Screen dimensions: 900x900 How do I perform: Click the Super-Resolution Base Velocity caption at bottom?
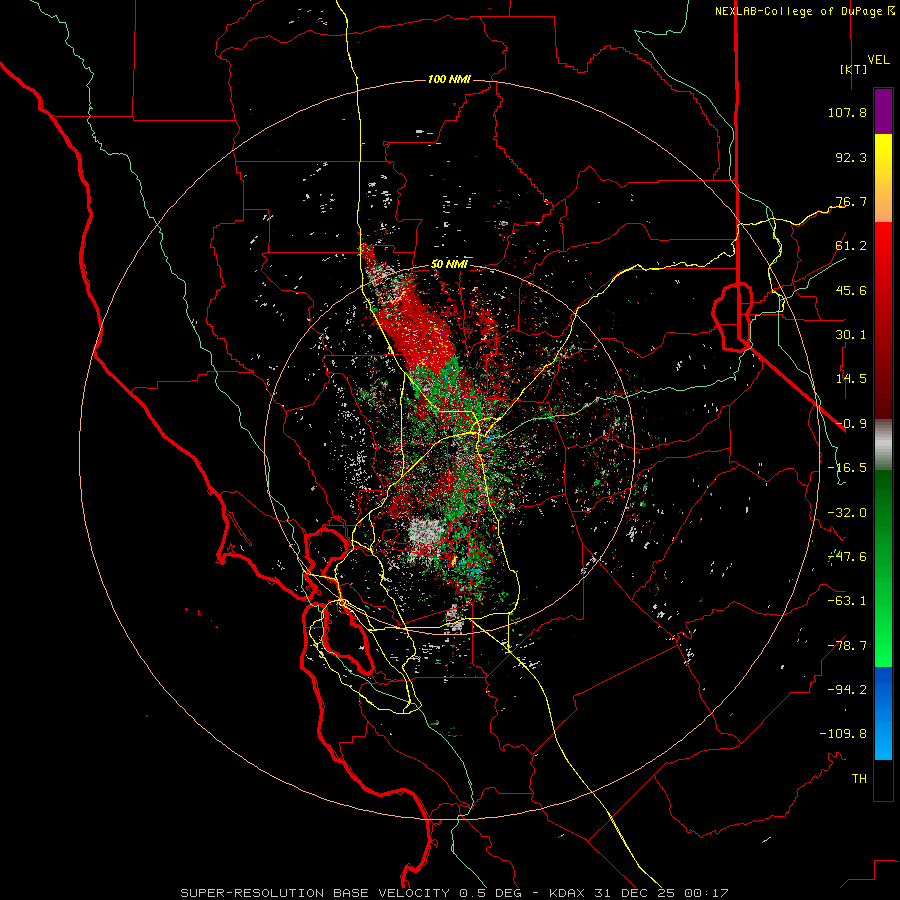pos(454,893)
